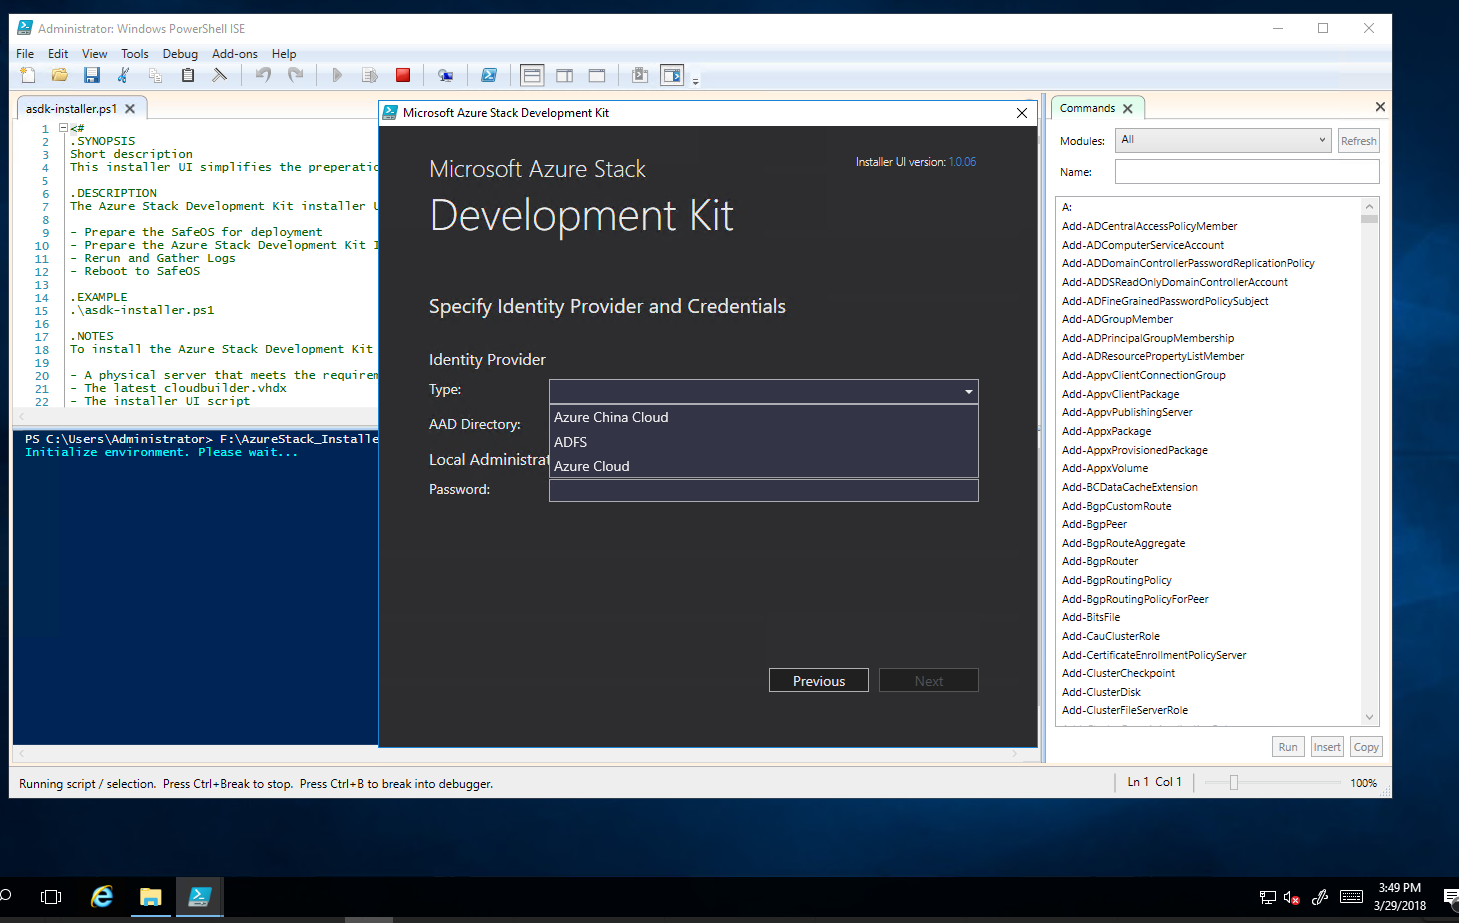This screenshot has height=923, width=1459.
Task: Open the Debug menu
Action: tap(180, 54)
